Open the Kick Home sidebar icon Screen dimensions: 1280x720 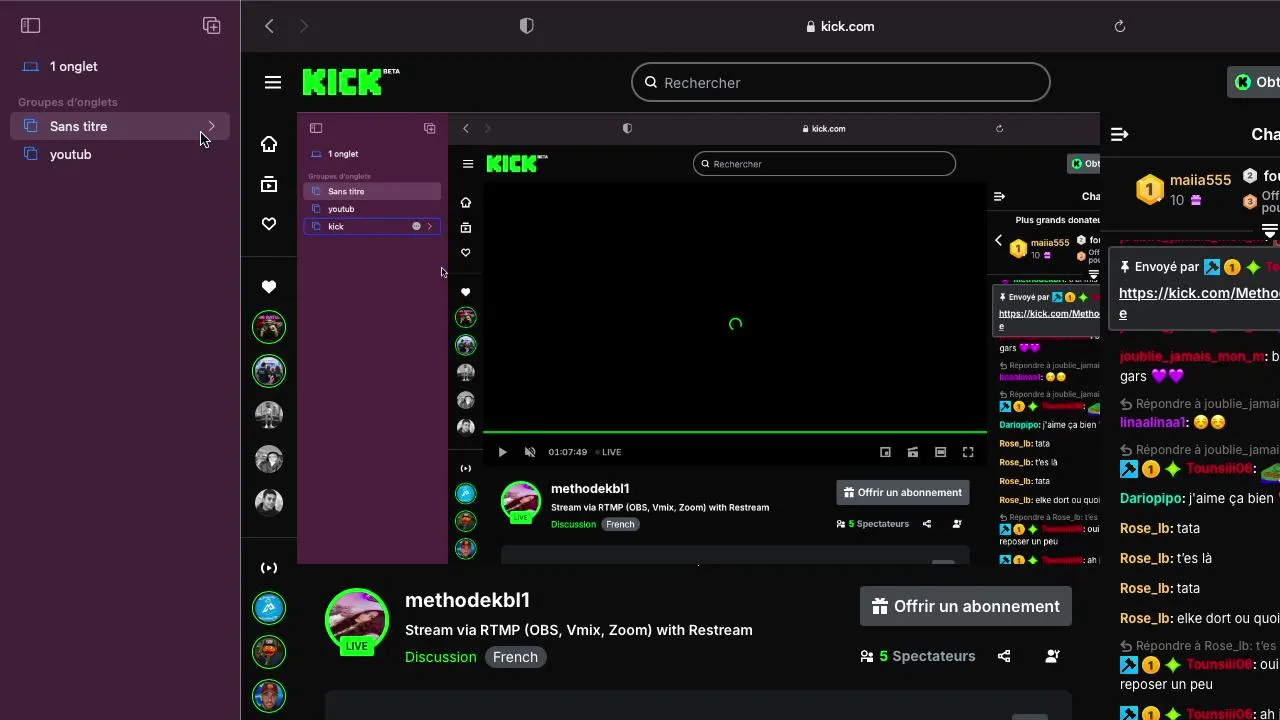269,145
